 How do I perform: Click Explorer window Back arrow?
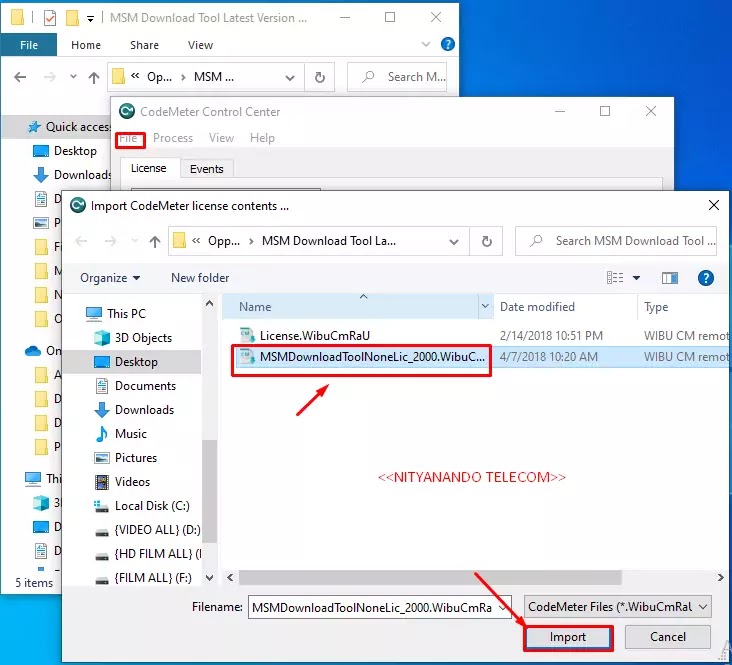pyautogui.click(x=20, y=77)
